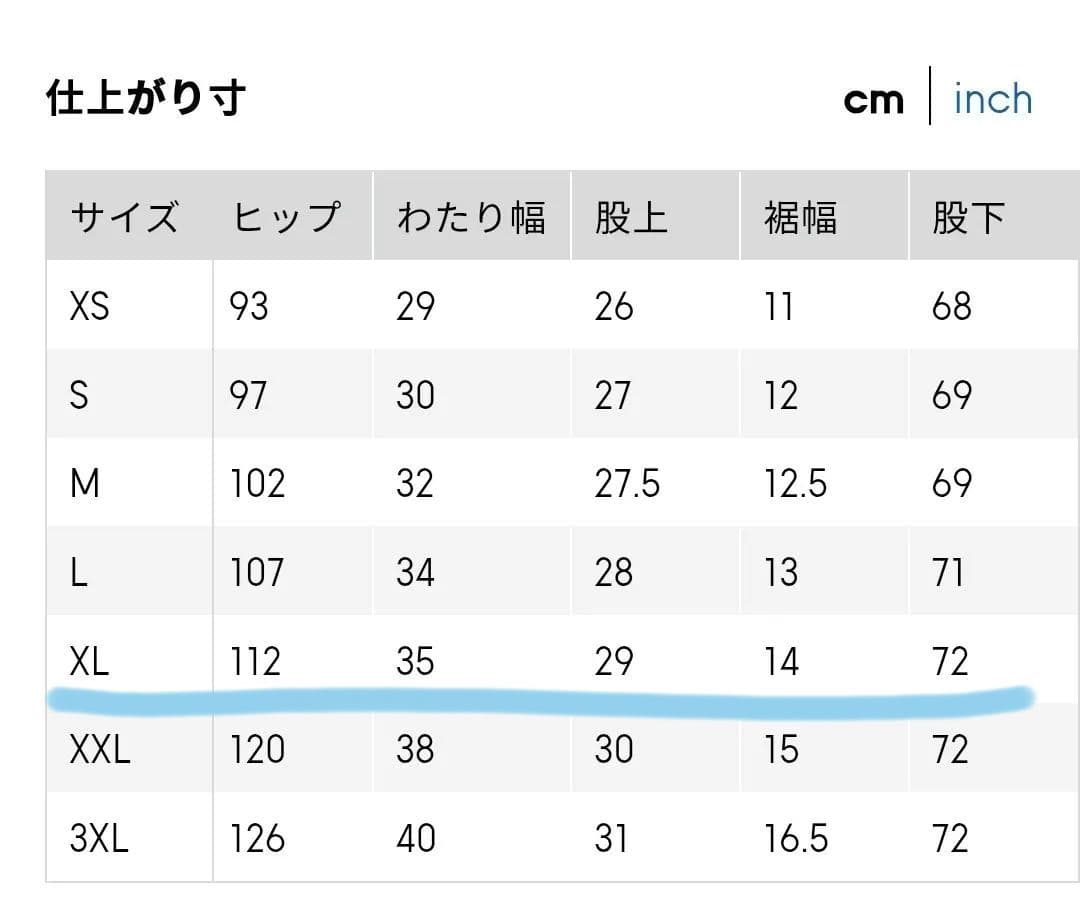Select the M size row label
The width and height of the screenshot is (1080, 901).
pyautogui.click(x=85, y=484)
